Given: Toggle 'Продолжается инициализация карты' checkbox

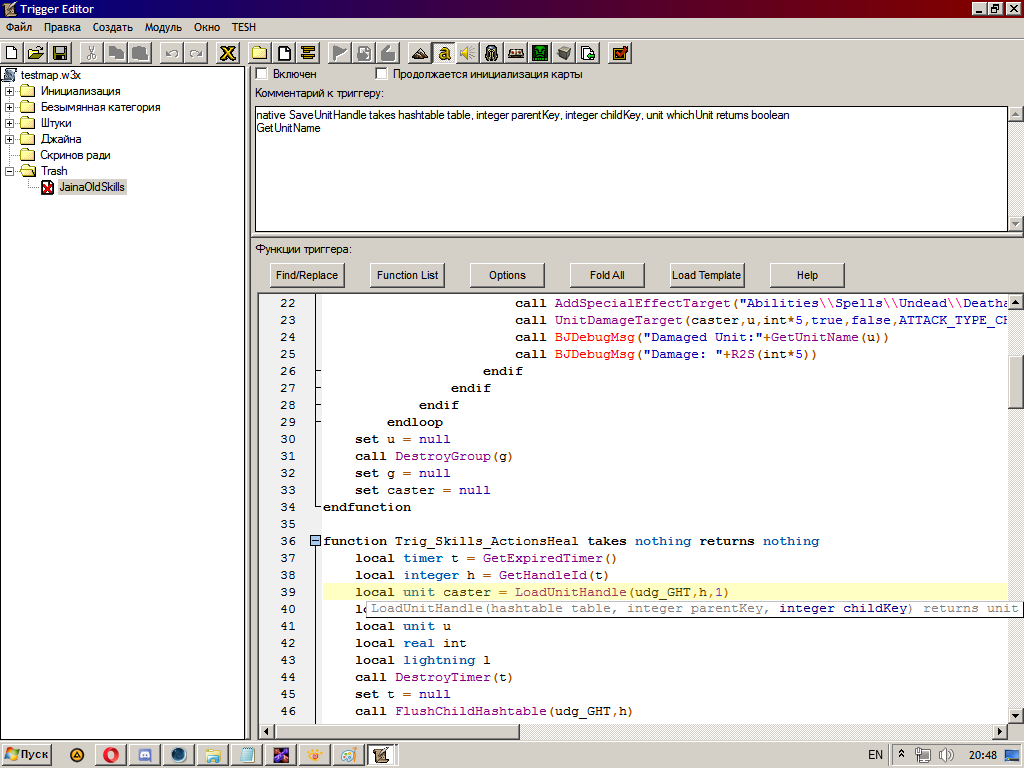Looking at the screenshot, I should tap(381, 74).
